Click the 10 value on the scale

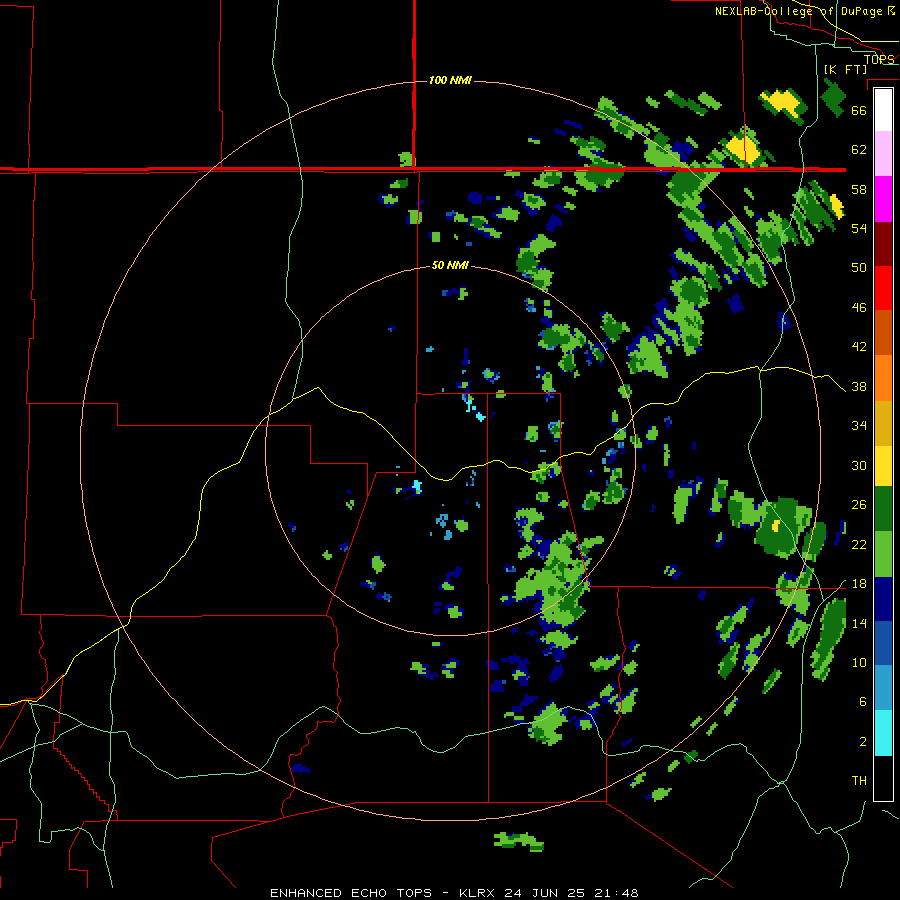[x=859, y=662]
